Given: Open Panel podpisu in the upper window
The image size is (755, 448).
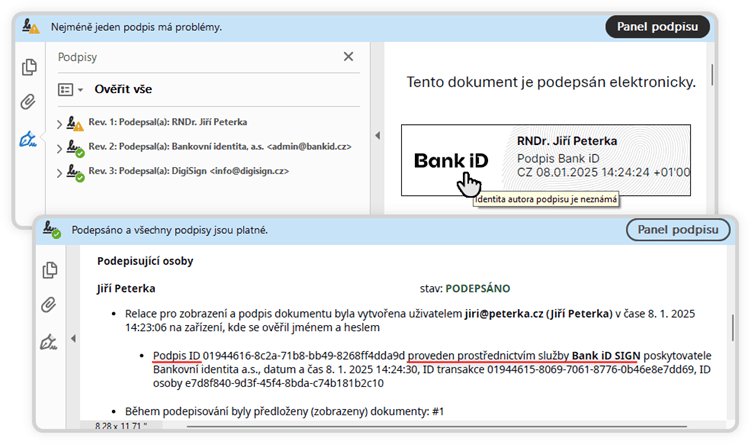Looking at the screenshot, I should (657, 27).
